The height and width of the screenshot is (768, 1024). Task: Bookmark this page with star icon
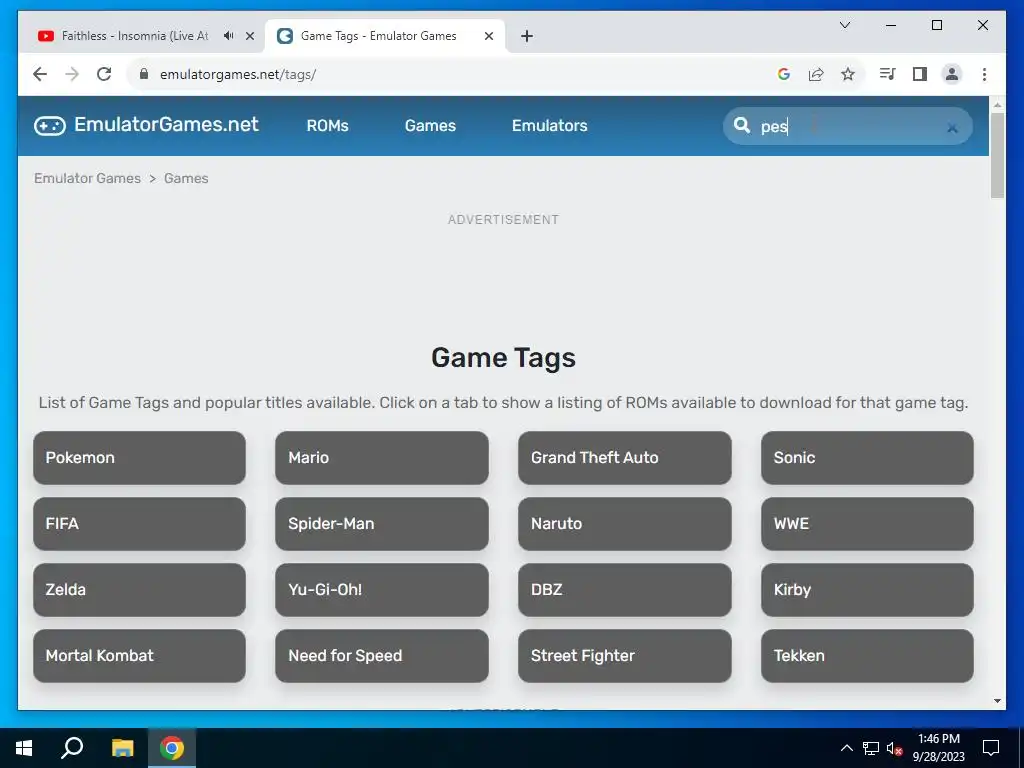(x=848, y=74)
